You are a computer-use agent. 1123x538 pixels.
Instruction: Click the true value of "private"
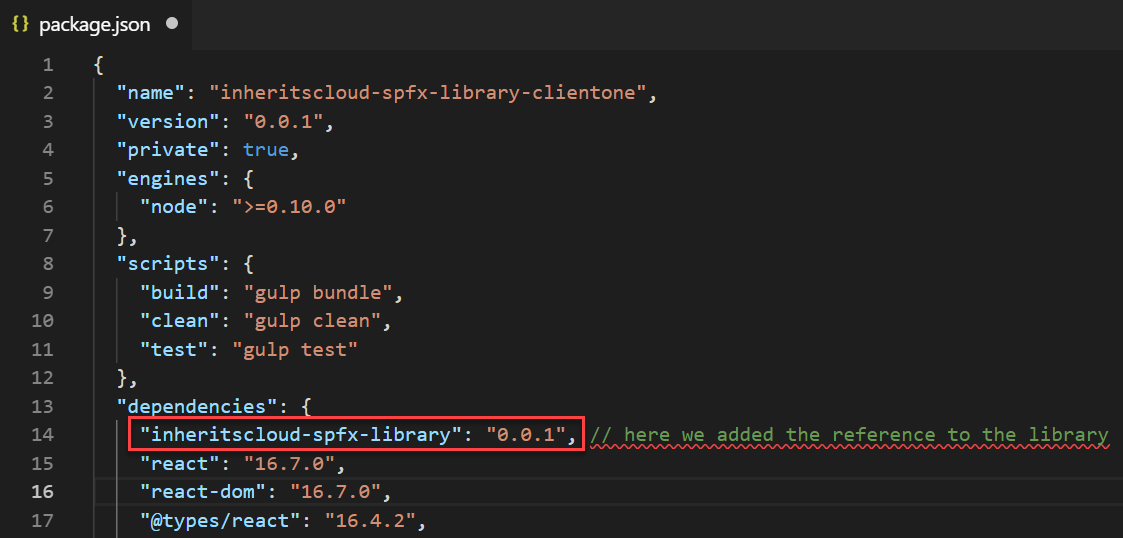266,150
